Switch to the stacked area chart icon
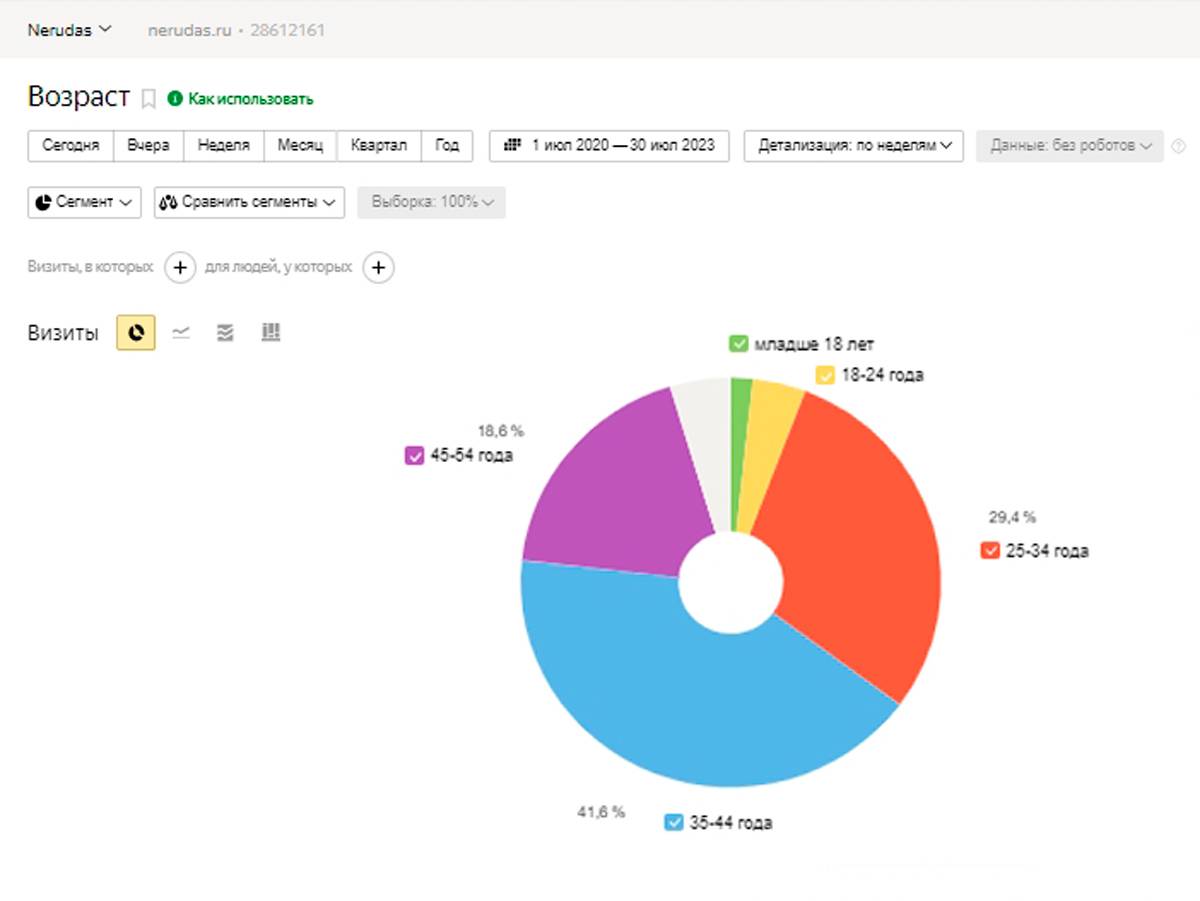 pyautogui.click(x=225, y=333)
